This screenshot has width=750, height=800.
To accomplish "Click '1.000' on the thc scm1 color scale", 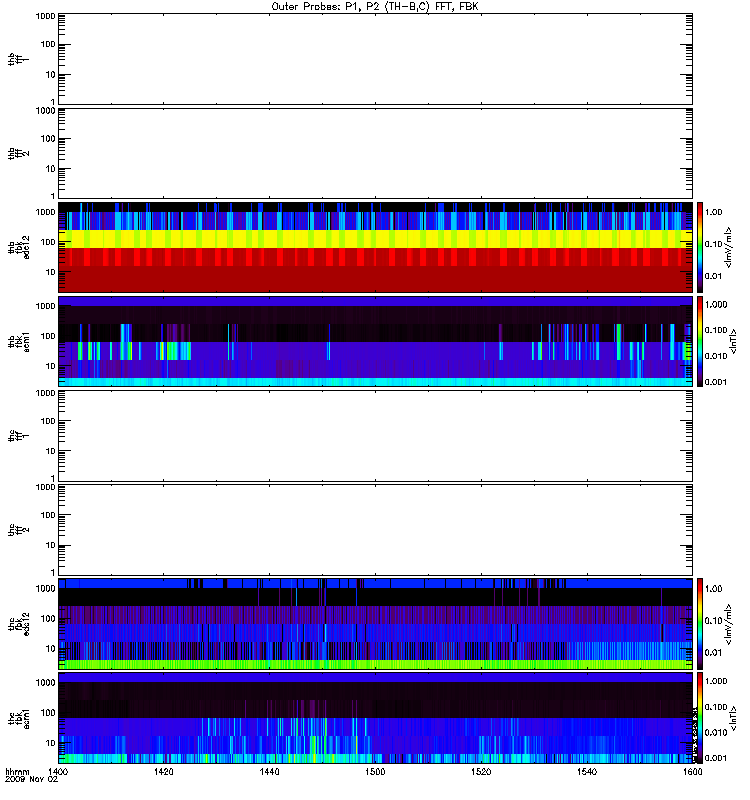I will [716, 681].
